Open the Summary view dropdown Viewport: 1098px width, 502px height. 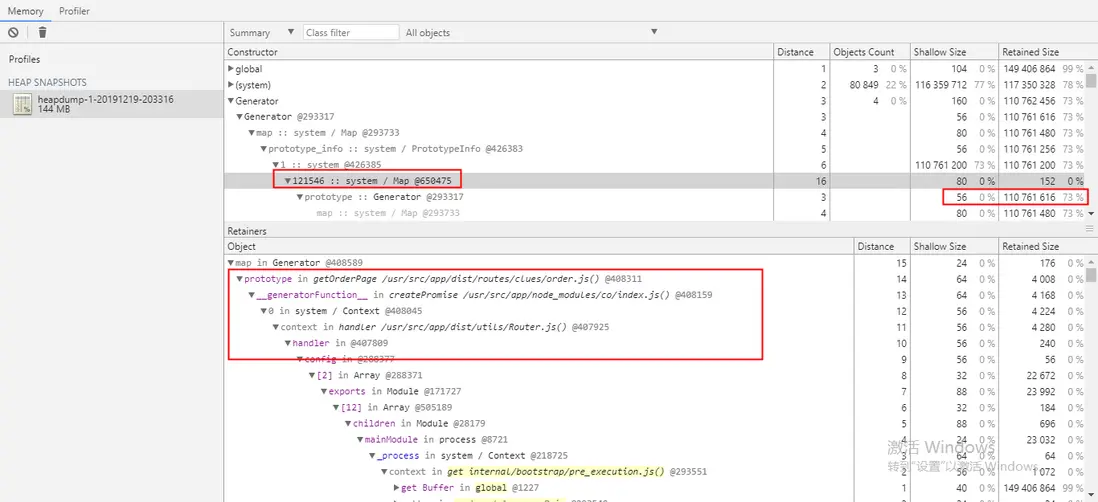262,33
